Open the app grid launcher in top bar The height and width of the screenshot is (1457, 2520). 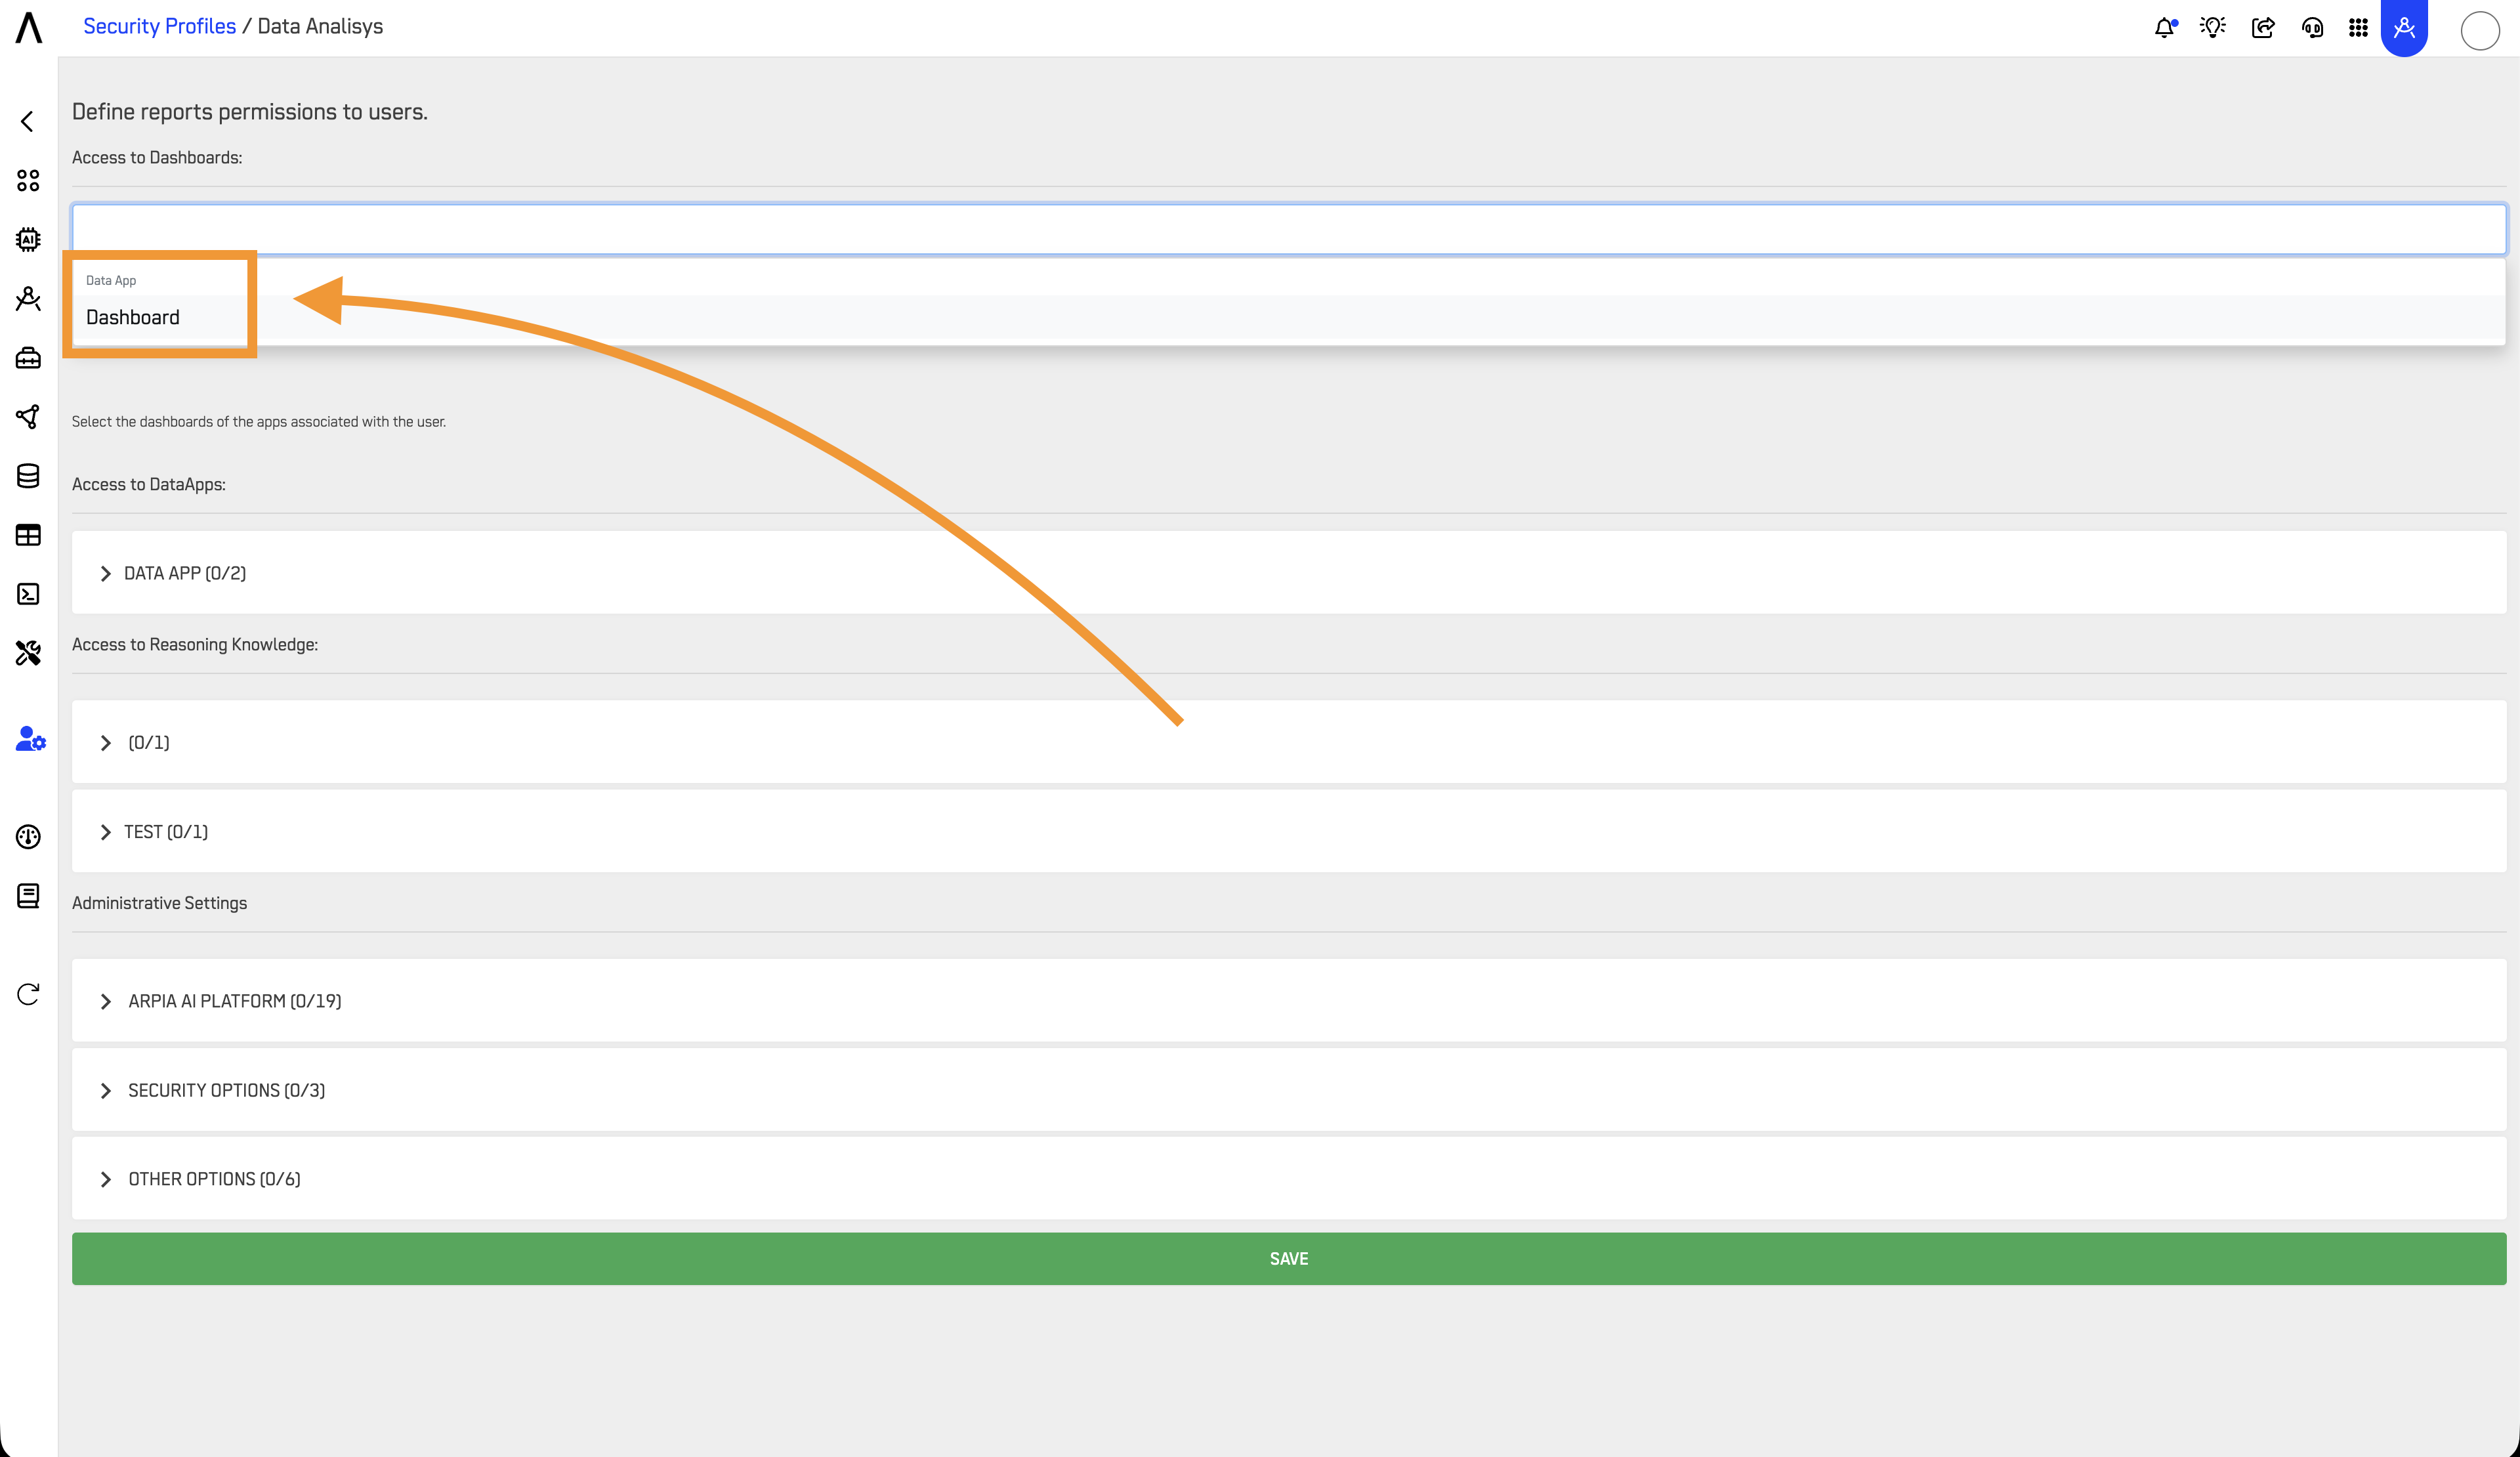(2358, 27)
